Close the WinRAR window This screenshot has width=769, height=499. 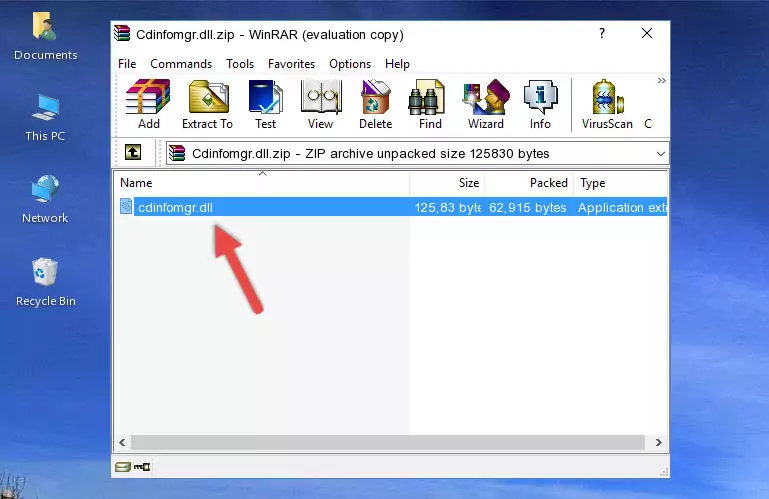pyautogui.click(x=647, y=33)
